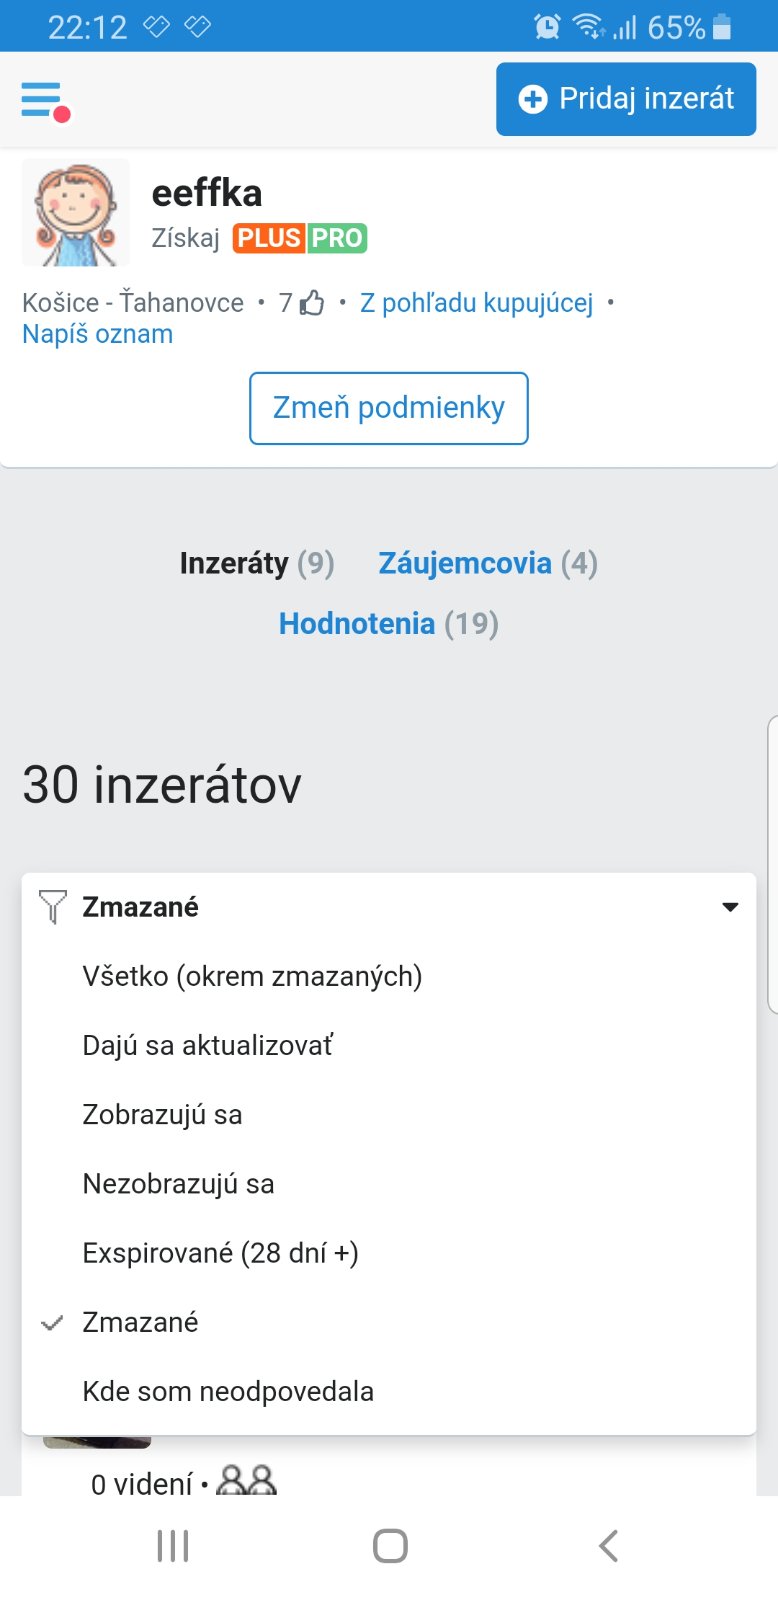
Task: Choose Exspirované (28 dní +) option
Action: tap(220, 1253)
